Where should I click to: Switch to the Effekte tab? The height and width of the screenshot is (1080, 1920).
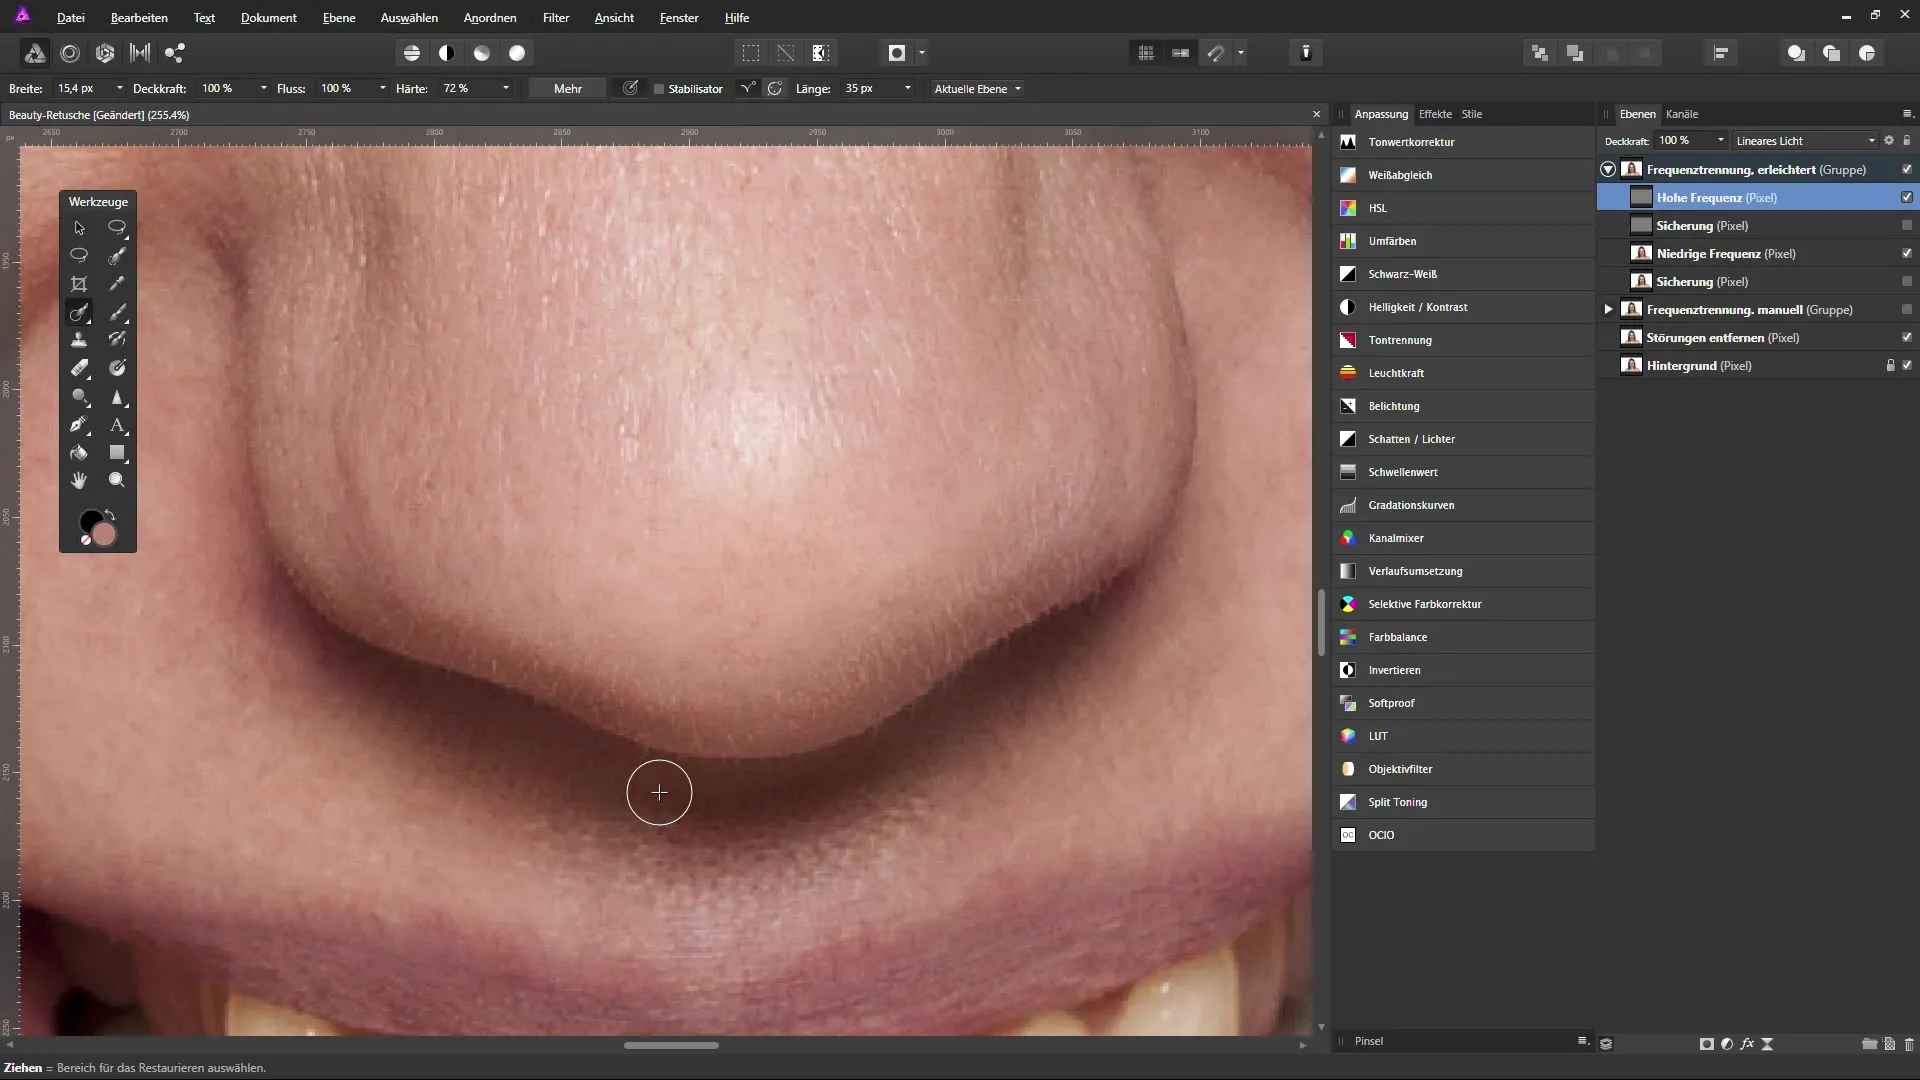pyautogui.click(x=1435, y=114)
